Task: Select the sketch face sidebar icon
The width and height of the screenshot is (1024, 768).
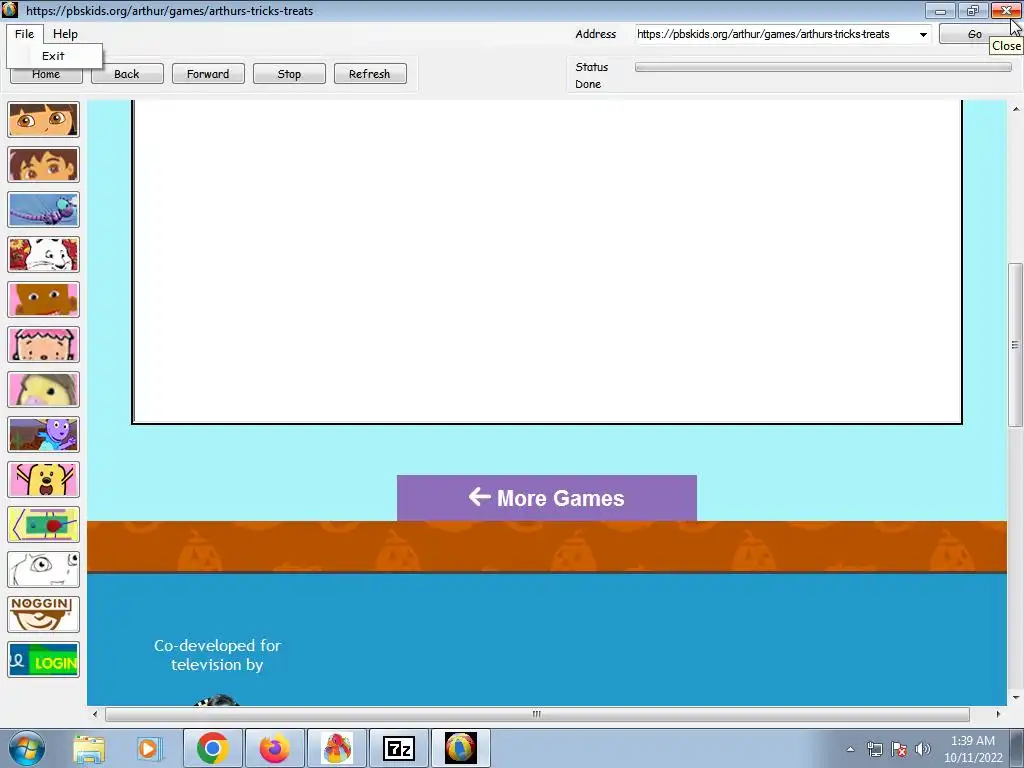Action: [x=44, y=570]
